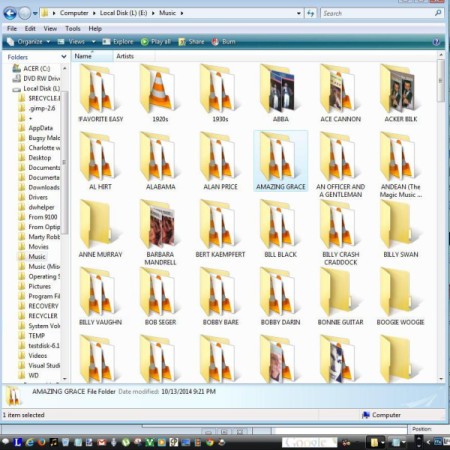Select Downloads in the folder tree
The height and width of the screenshot is (450, 450).
(39, 187)
